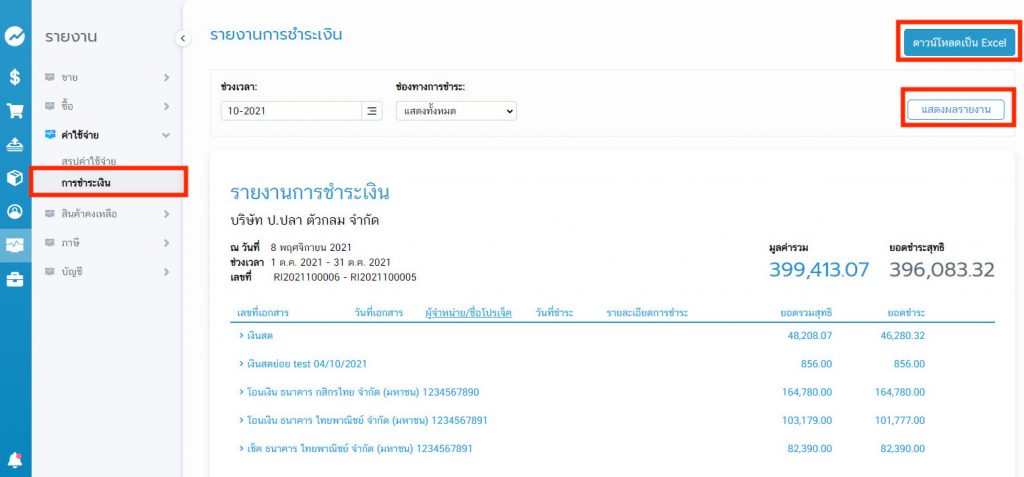Collapse the sidebar using arrow button
The image size is (1024, 477).
pos(183,39)
